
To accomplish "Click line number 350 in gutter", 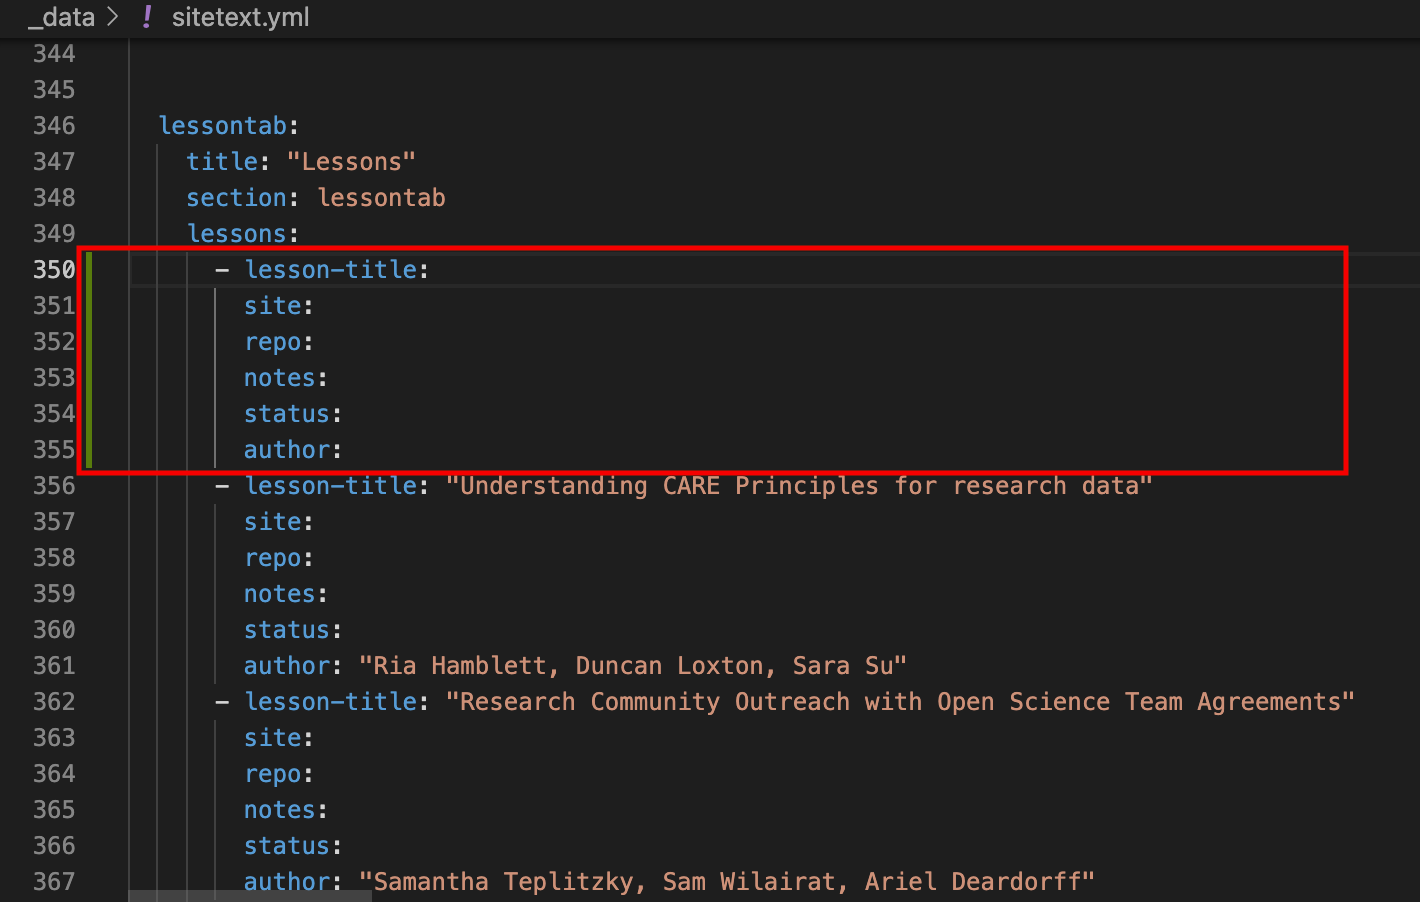I will [x=54, y=270].
